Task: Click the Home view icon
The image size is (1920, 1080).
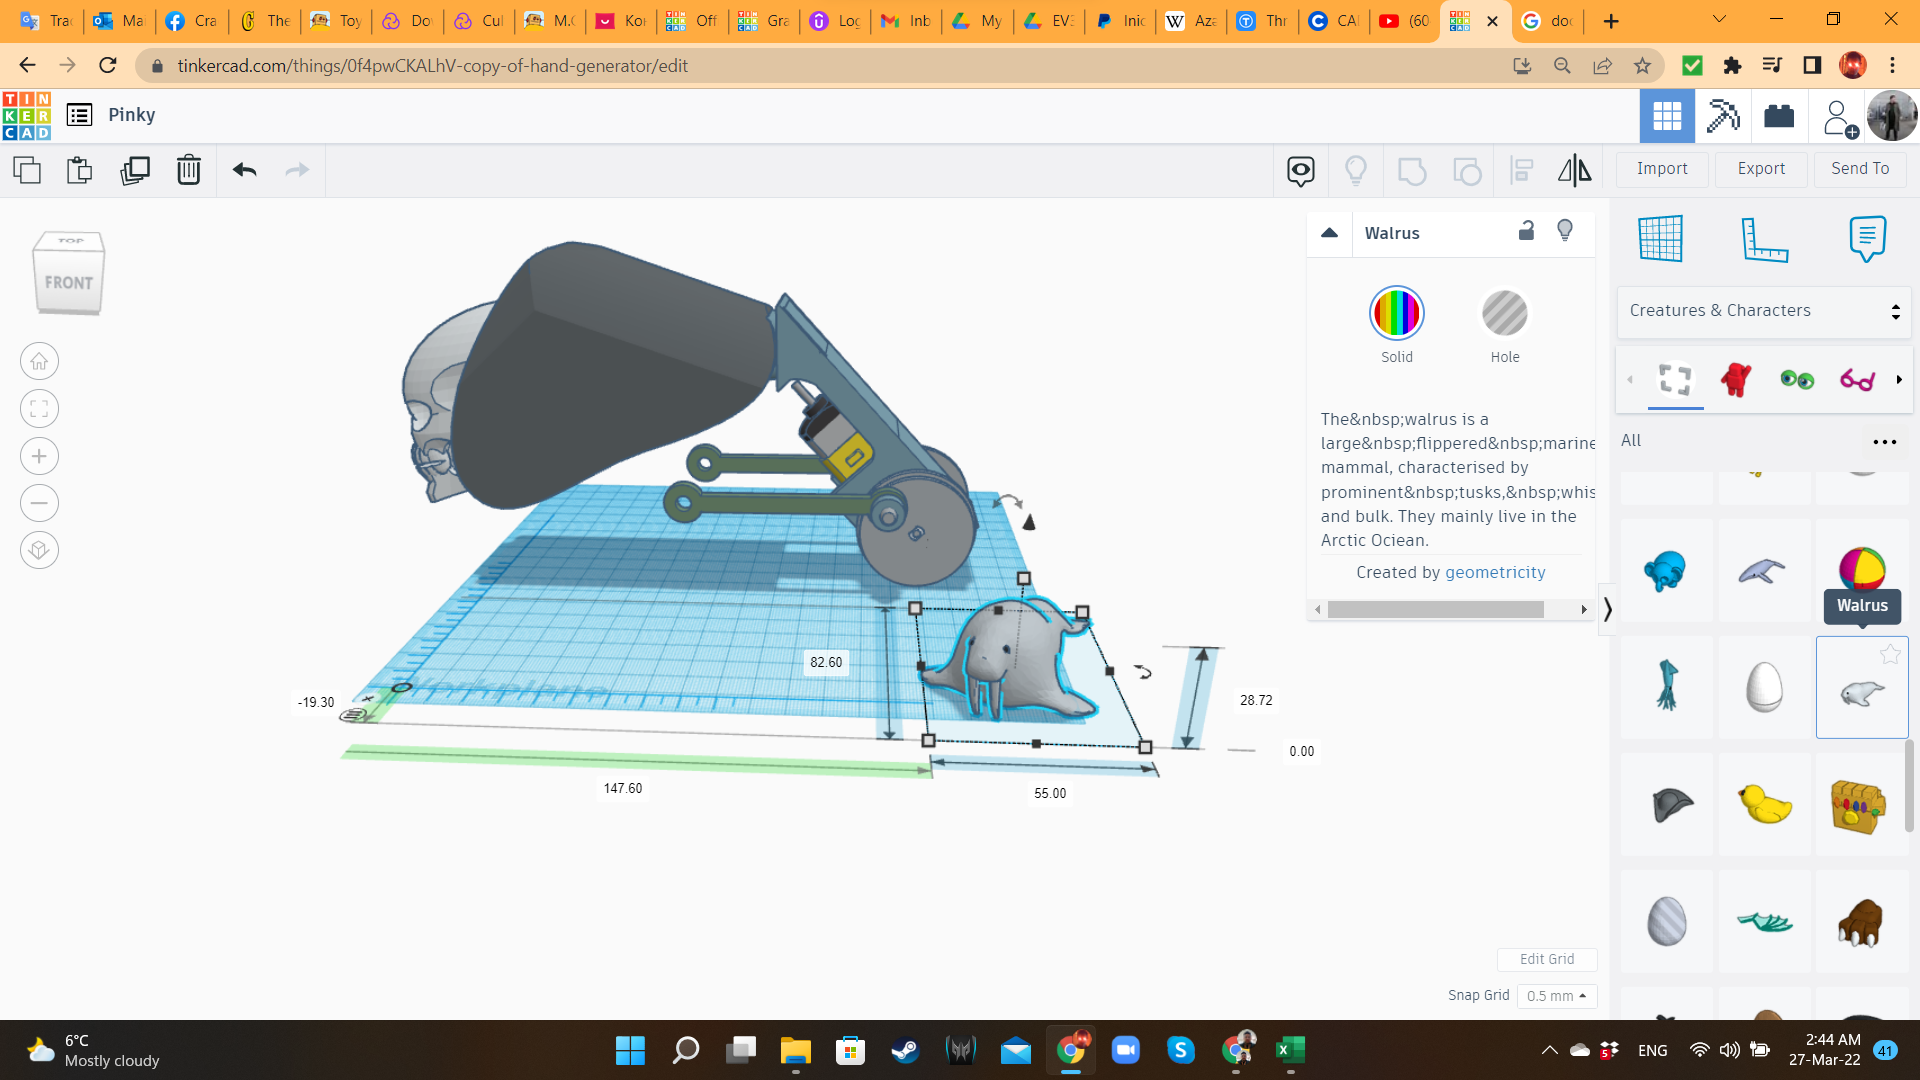Action: click(39, 362)
